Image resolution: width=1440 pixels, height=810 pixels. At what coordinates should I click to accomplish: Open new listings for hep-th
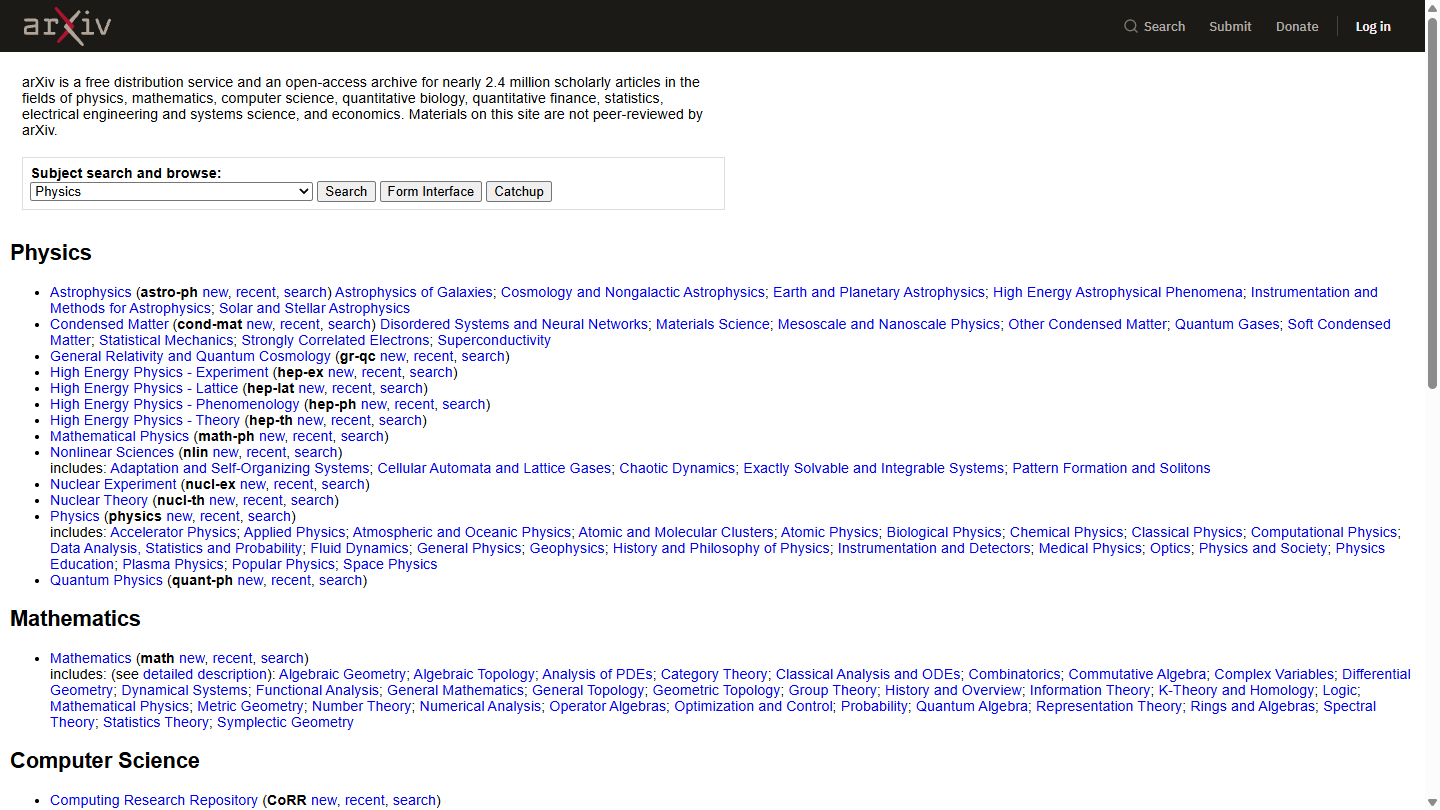pos(310,420)
